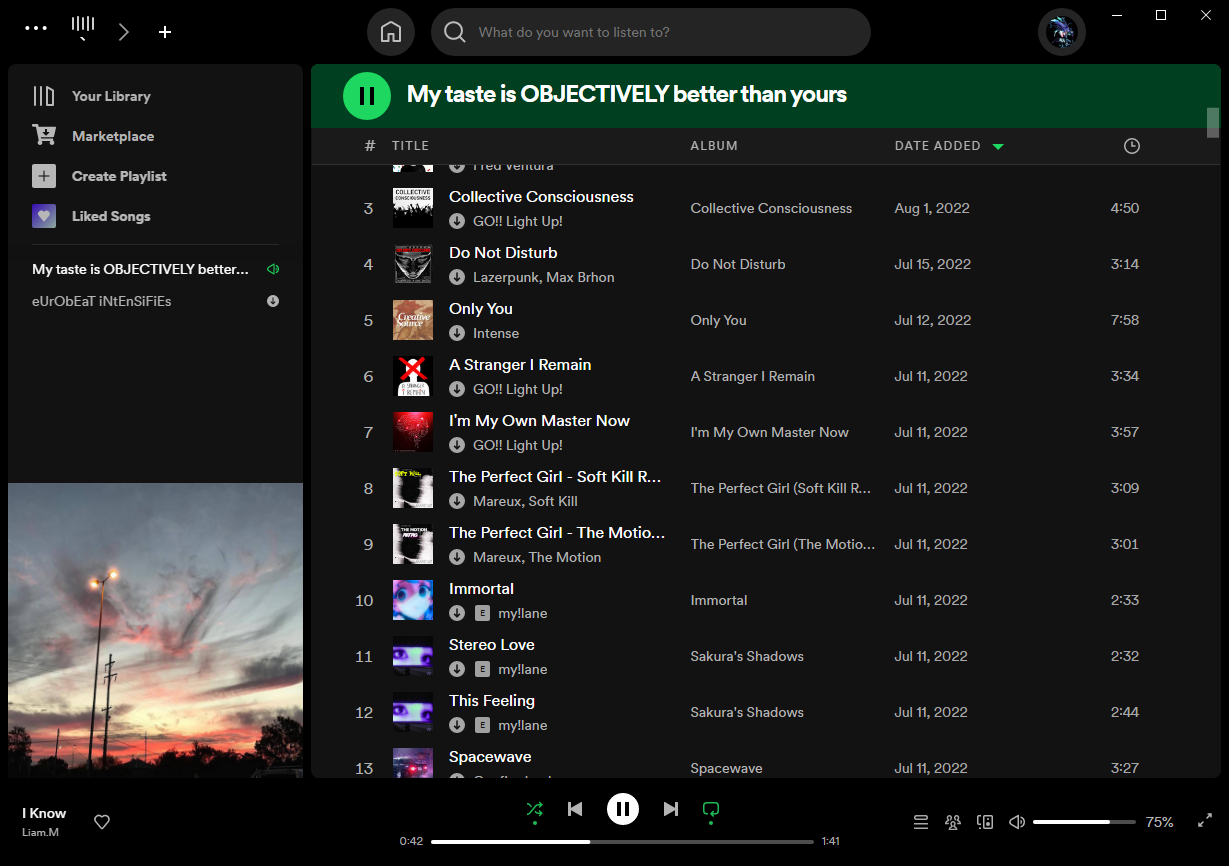Click the duration '7:58'
This screenshot has height=866, width=1229.
[1125, 320]
